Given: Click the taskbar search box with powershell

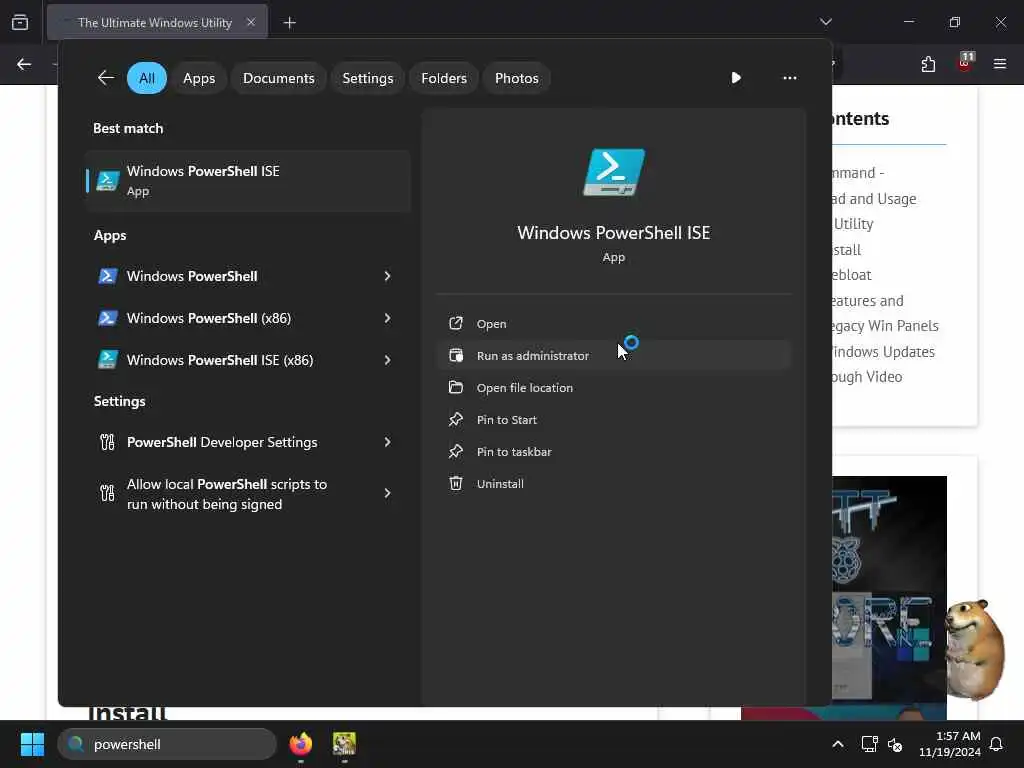Looking at the screenshot, I should 167,744.
